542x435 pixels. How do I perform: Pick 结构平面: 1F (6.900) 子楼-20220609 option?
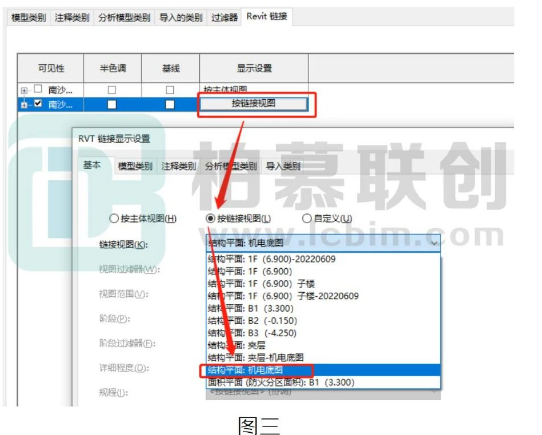(323, 296)
